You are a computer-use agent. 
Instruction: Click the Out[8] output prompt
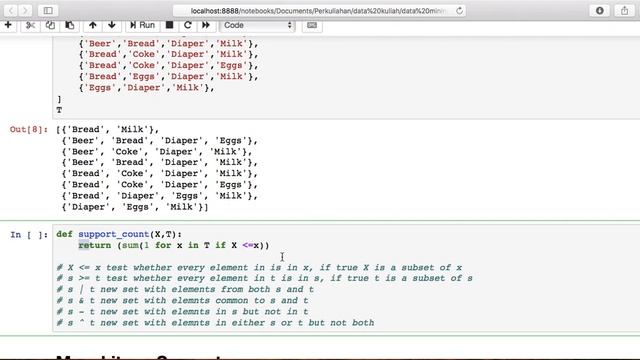(x=29, y=129)
